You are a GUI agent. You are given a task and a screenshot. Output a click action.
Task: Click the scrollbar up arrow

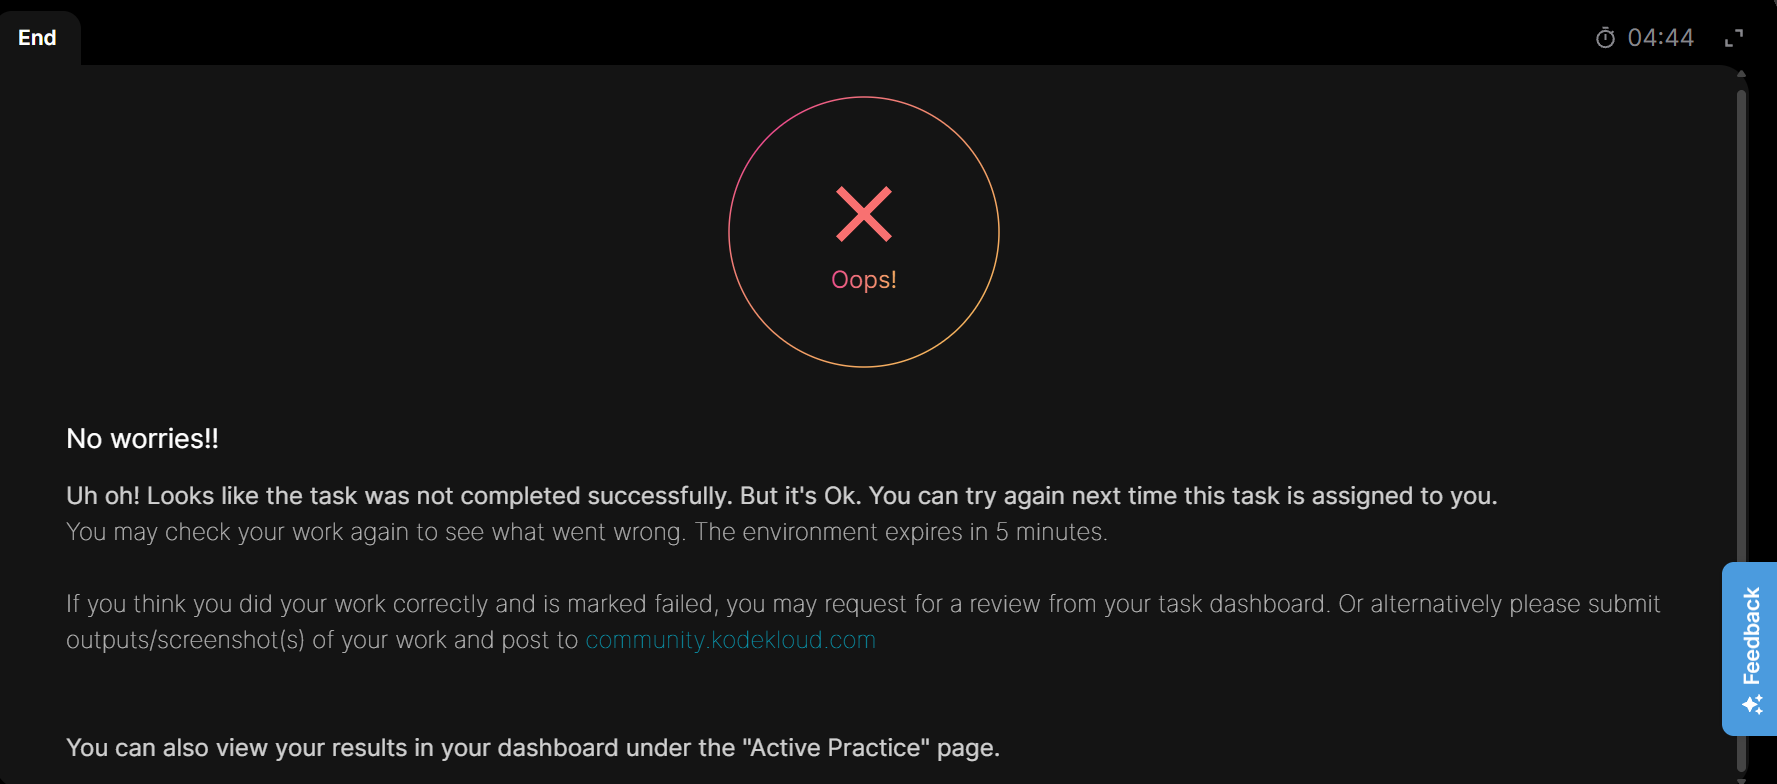click(1741, 74)
